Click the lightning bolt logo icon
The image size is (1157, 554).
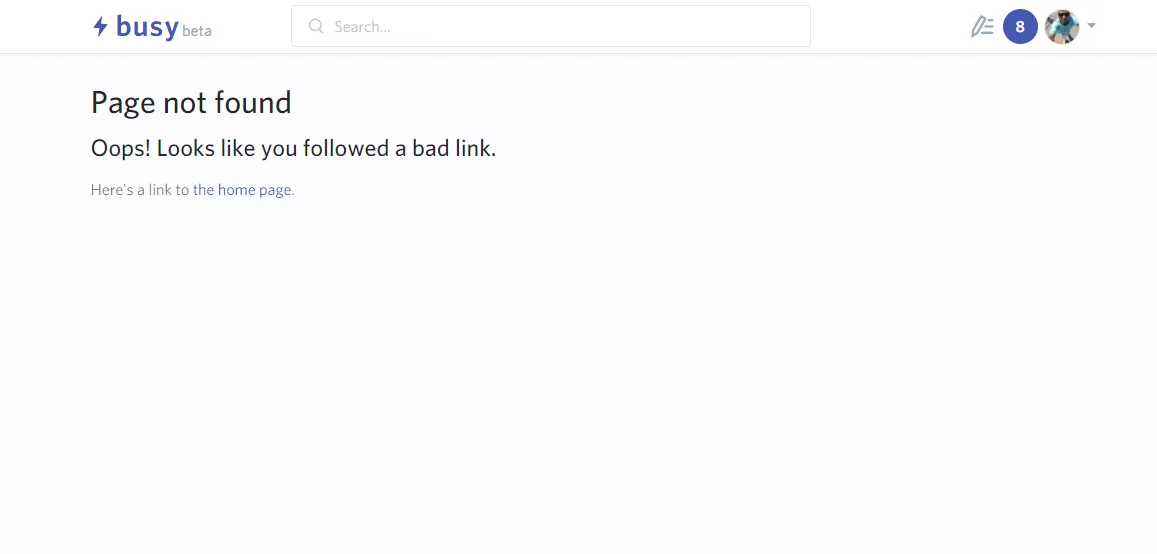coord(100,27)
